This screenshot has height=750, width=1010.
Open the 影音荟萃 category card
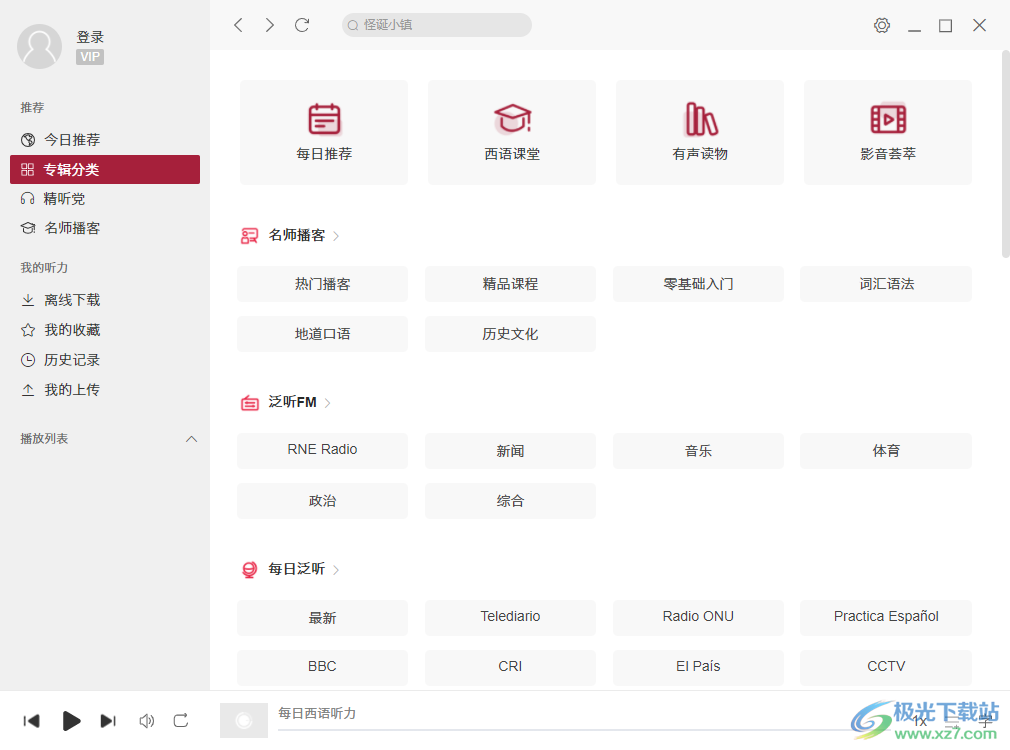pyautogui.click(x=888, y=132)
